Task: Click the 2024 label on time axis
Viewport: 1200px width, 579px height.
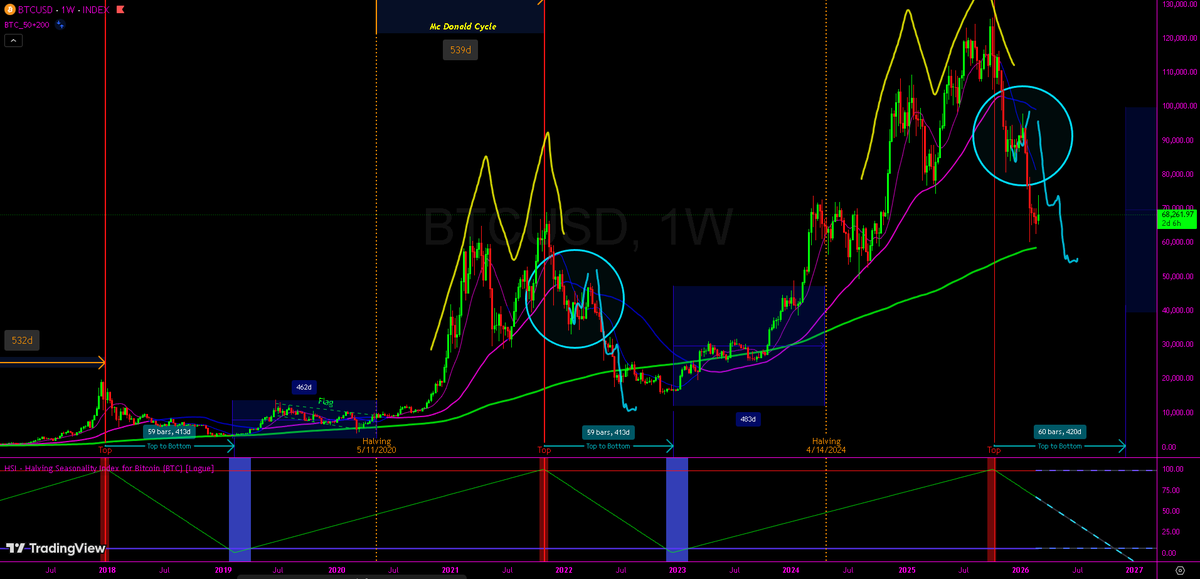Action: tap(791, 570)
